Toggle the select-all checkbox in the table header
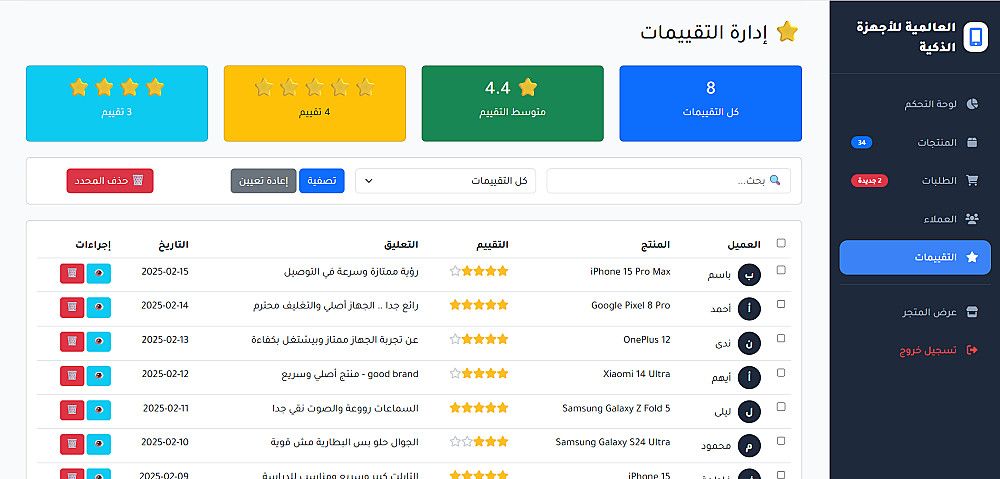The image size is (1000, 479). pos(781,243)
